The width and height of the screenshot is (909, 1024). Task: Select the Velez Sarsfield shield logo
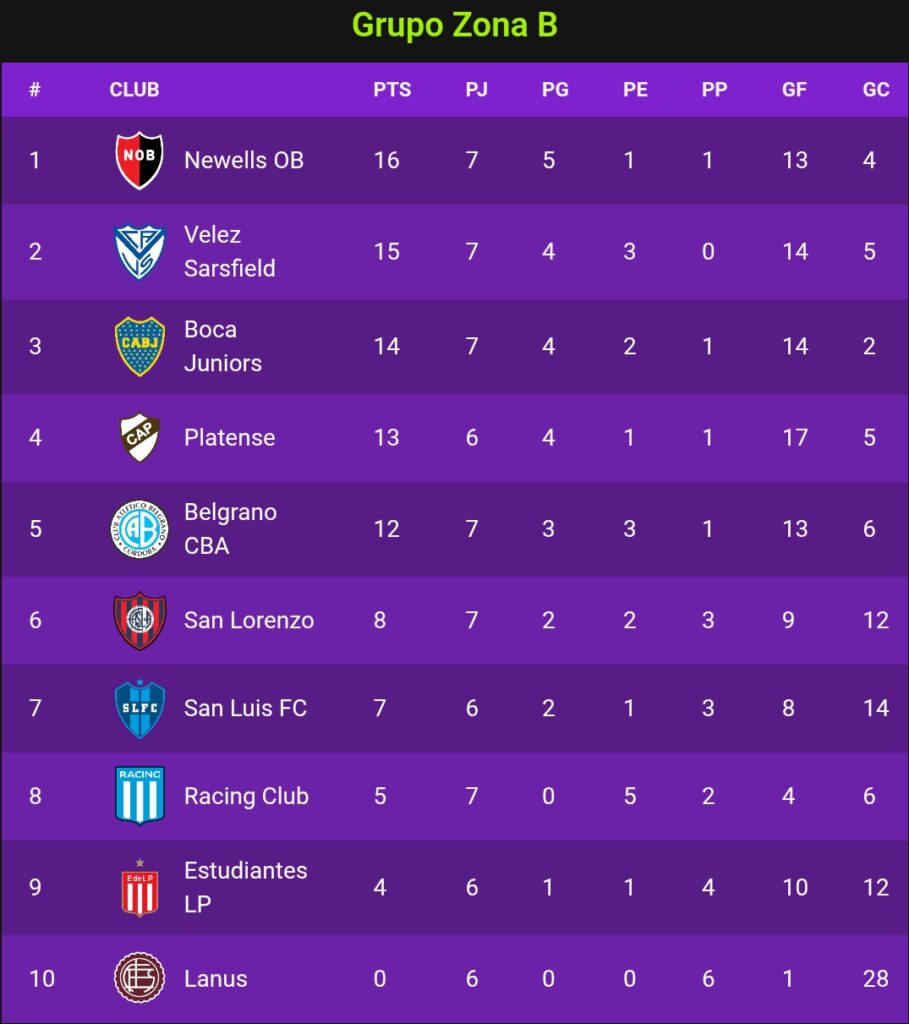pyautogui.click(x=139, y=251)
